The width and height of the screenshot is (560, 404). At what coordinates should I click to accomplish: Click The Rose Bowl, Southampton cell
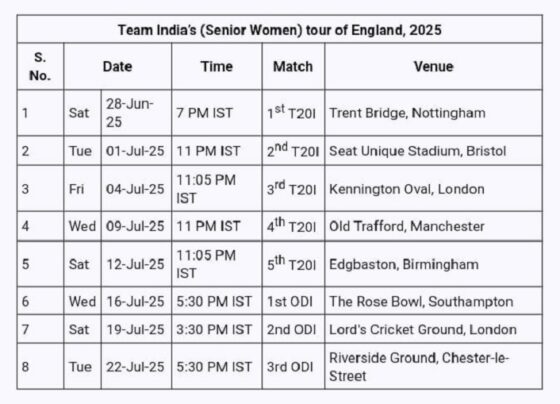tap(434, 301)
